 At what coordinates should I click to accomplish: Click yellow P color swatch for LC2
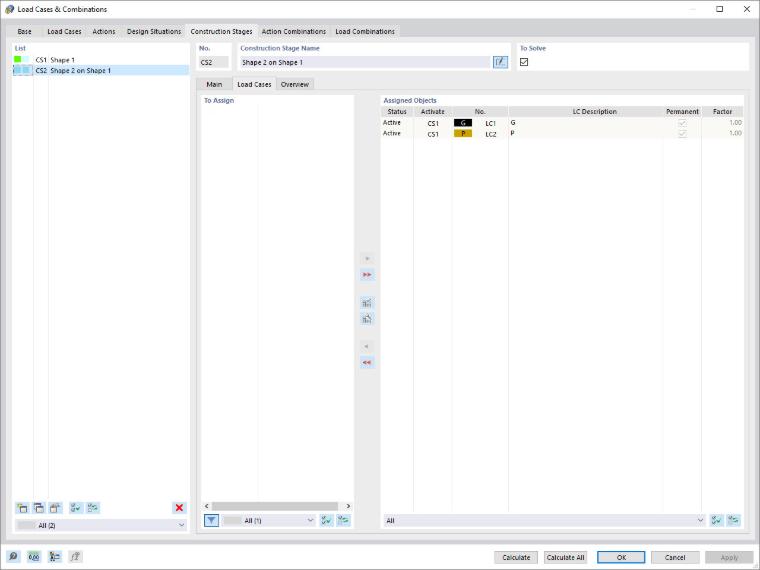(x=463, y=134)
